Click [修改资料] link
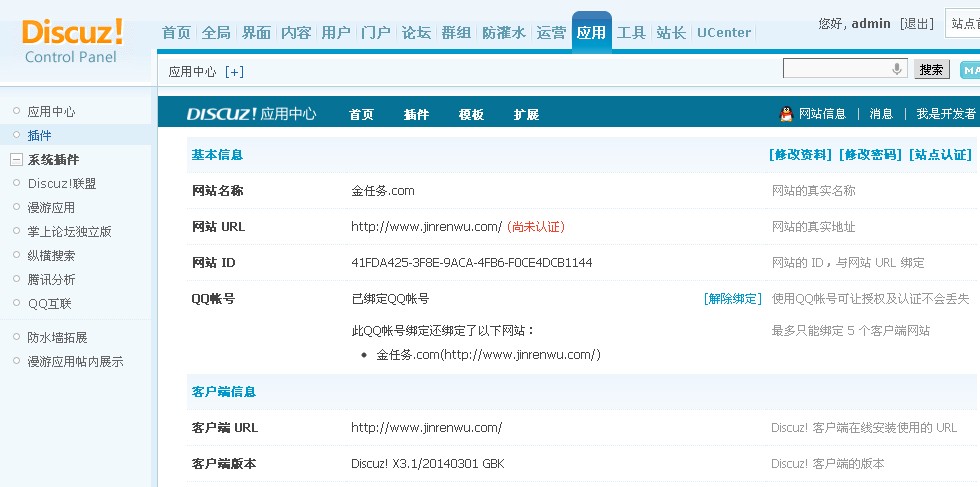Image resolution: width=980 pixels, height=487 pixels. 801,155
